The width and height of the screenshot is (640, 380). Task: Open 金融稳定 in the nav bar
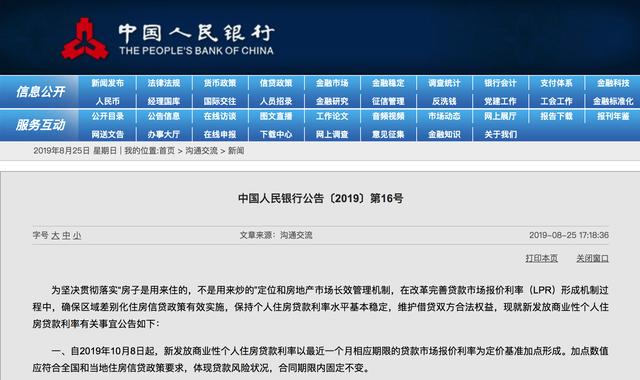[x=388, y=83]
